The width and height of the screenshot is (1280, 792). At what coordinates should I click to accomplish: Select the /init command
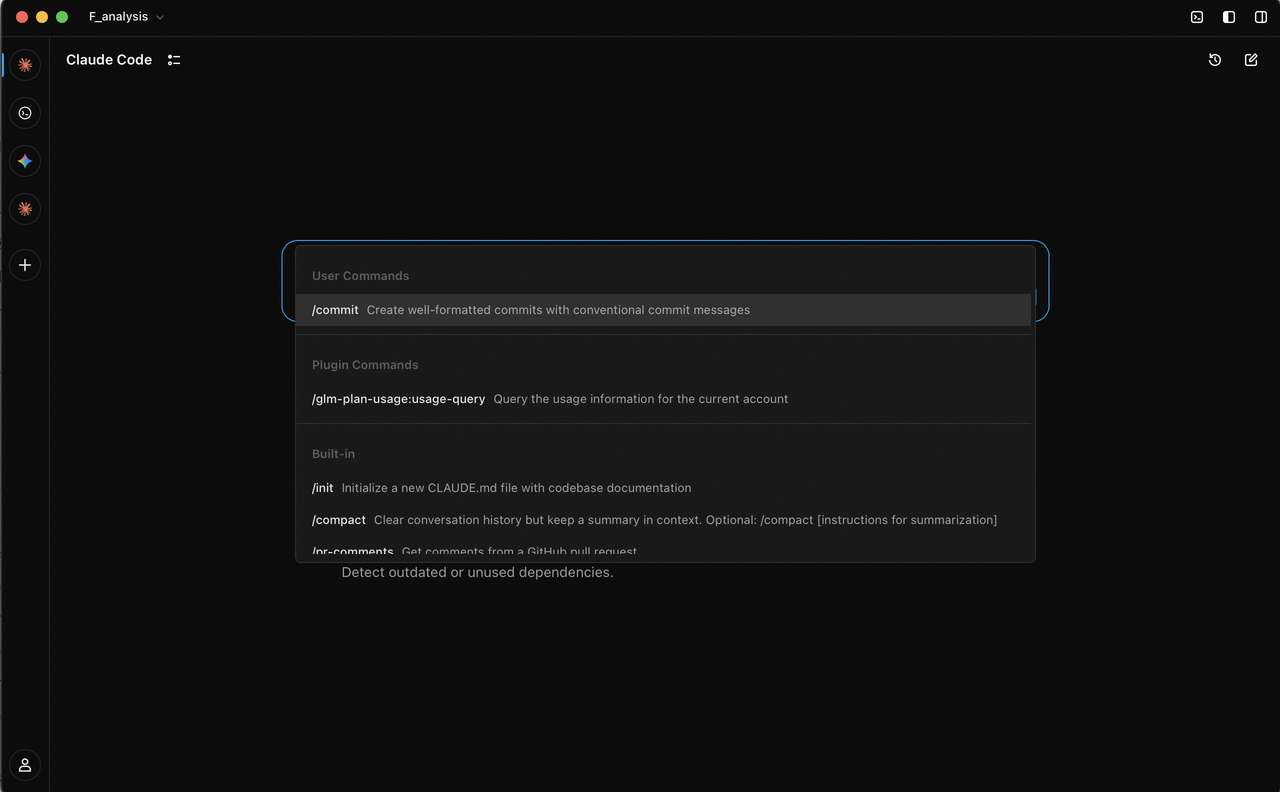coord(663,488)
